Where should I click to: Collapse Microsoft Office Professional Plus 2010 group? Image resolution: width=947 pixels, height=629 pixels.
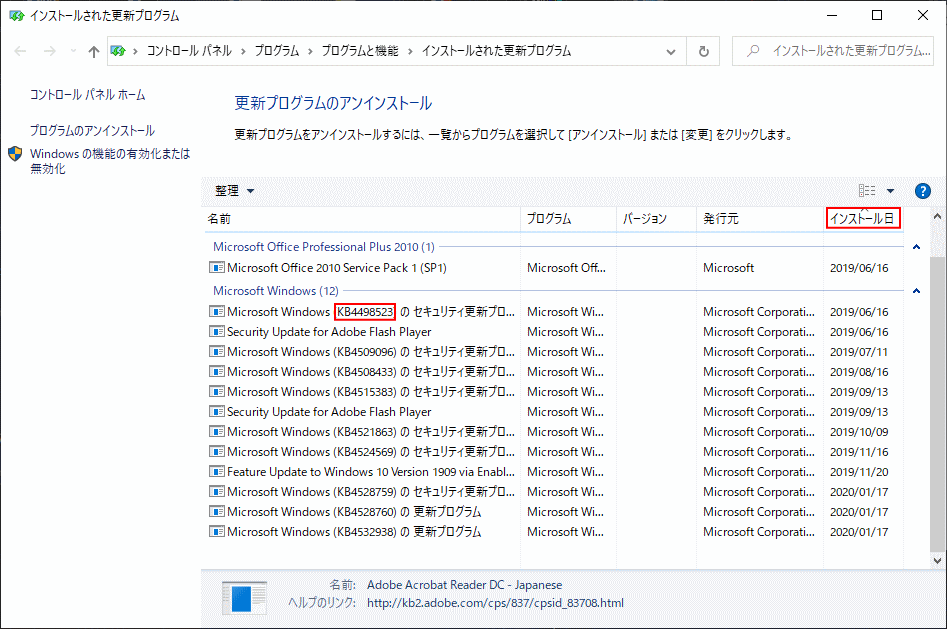pyautogui.click(x=916, y=247)
